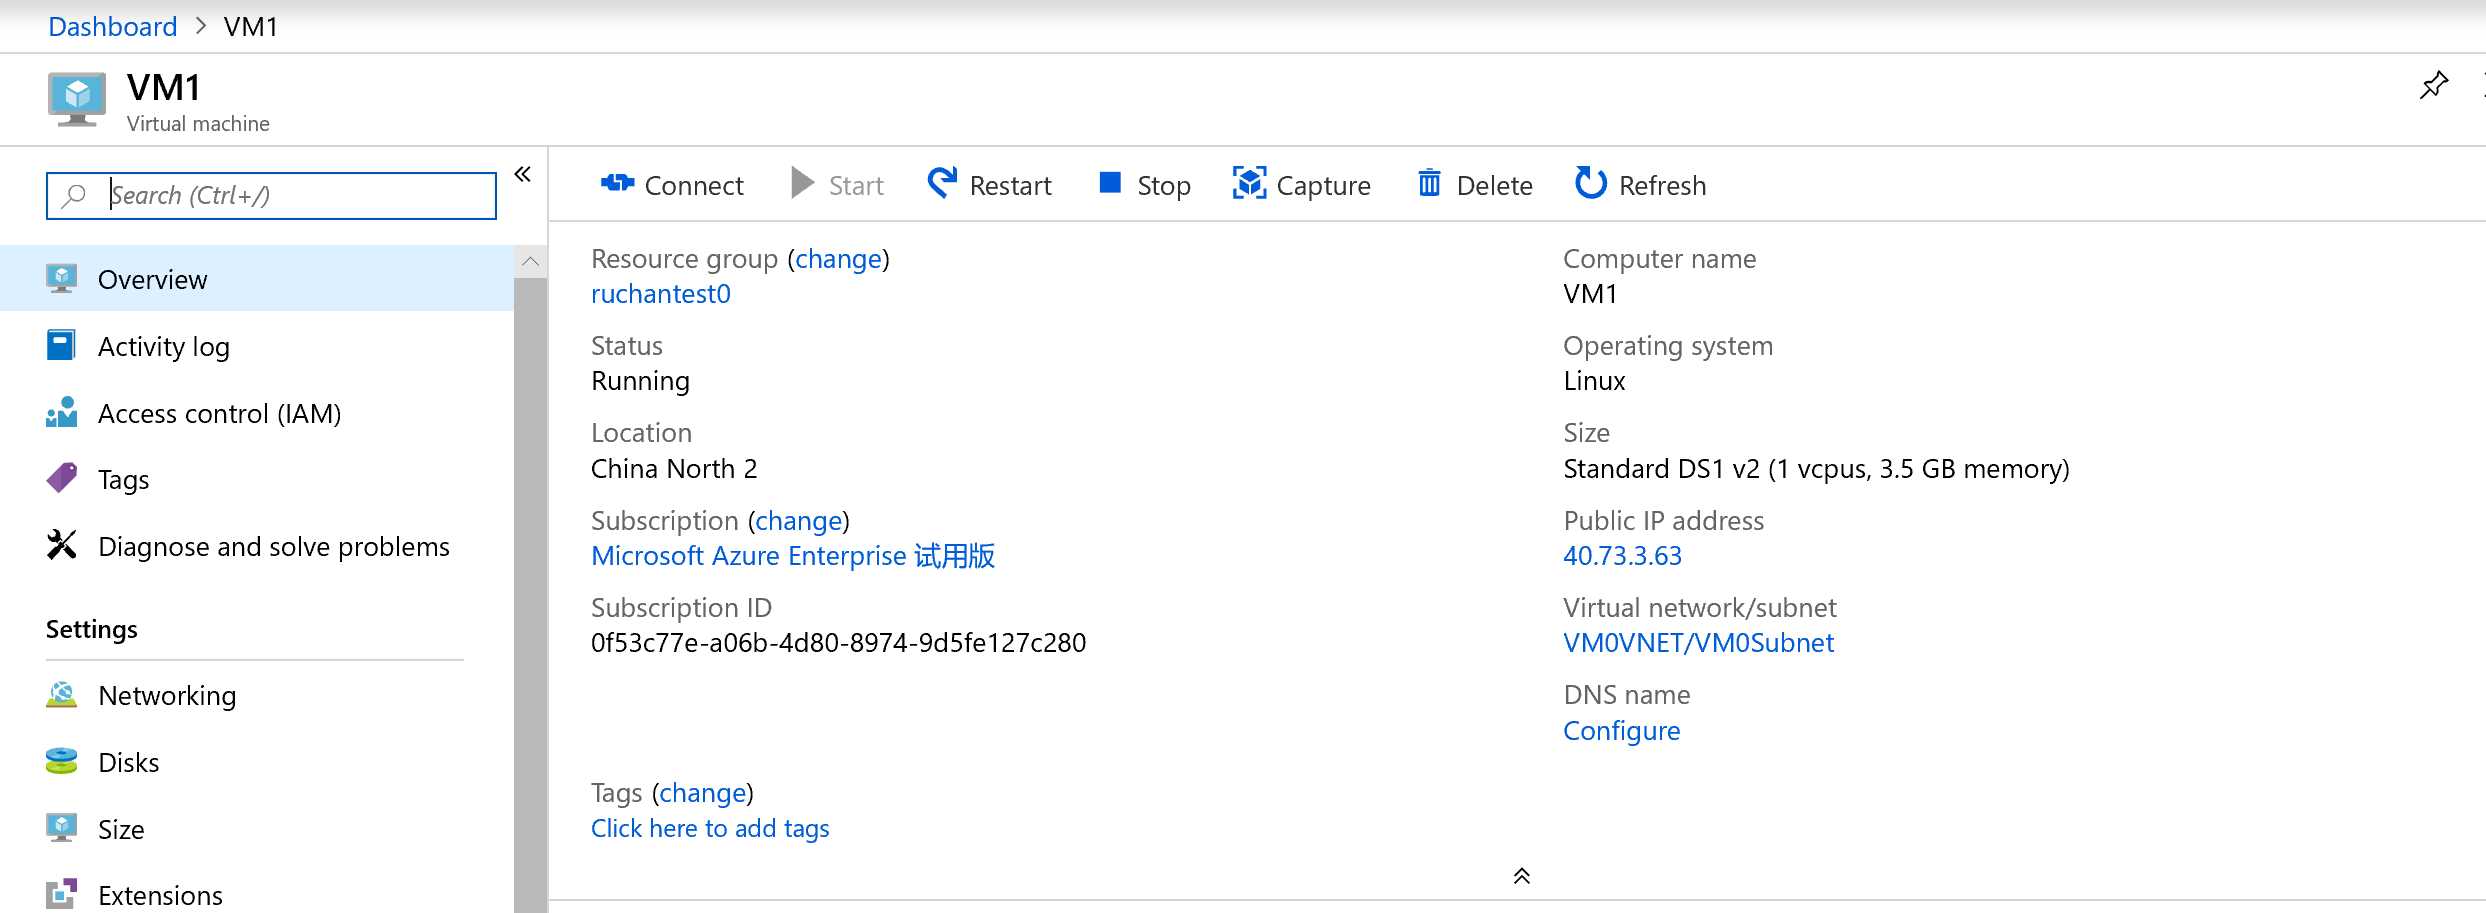Click Delete button label
Viewport: 2486px width, 913px height.
[x=1494, y=185]
